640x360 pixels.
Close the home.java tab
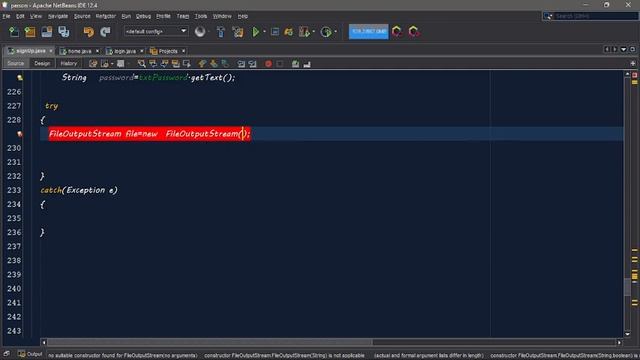click(x=97, y=51)
